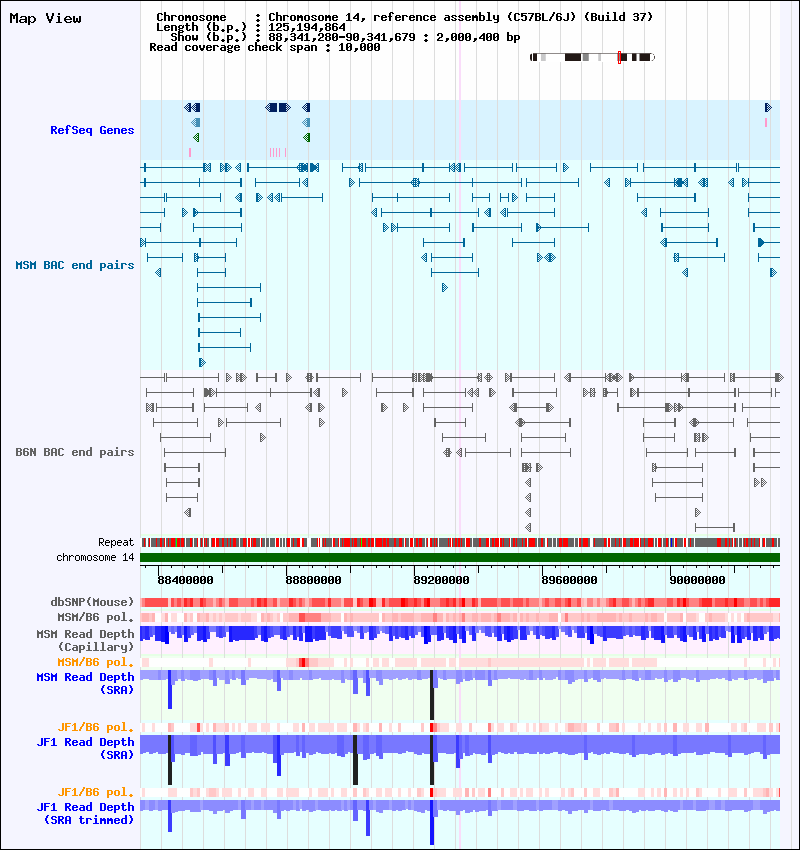800x850 pixels.
Task: Open the MSM Read Depth (SRA) link
Action: coord(85,684)
